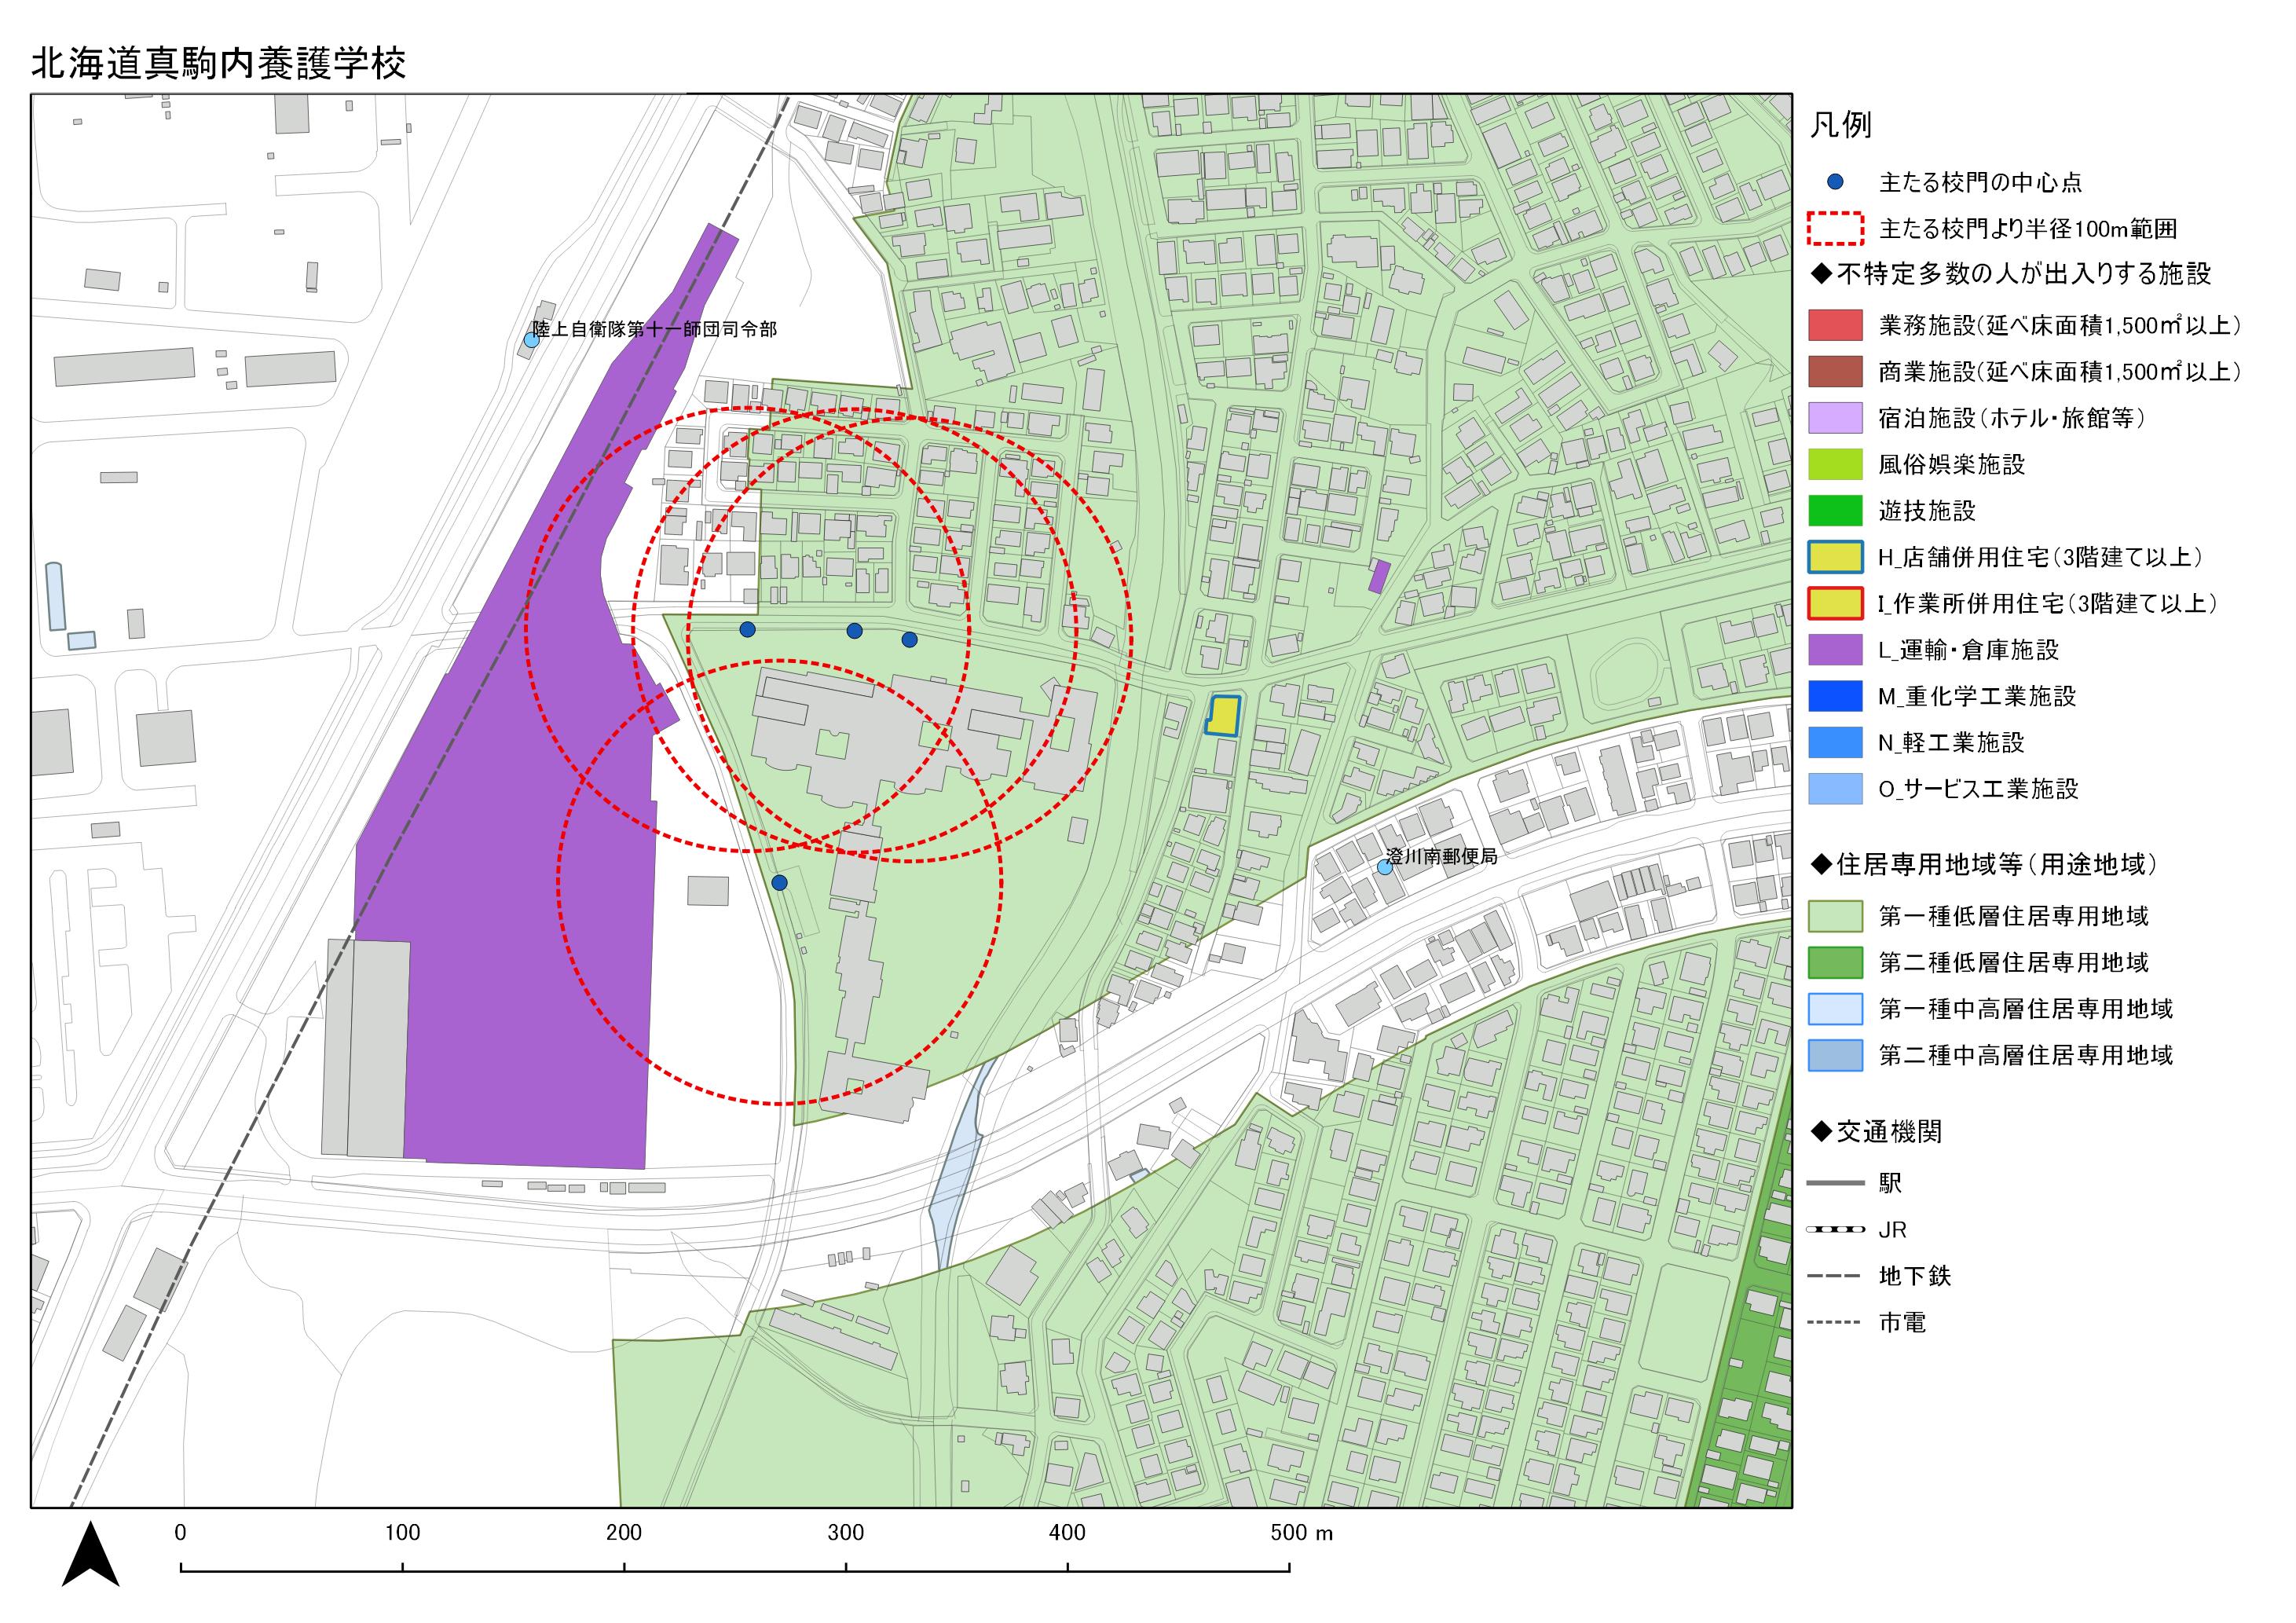Click the 第一種中高層住居専用地域 swatch
The image size is (2296, 1623).
[x=1835, y=1009]
